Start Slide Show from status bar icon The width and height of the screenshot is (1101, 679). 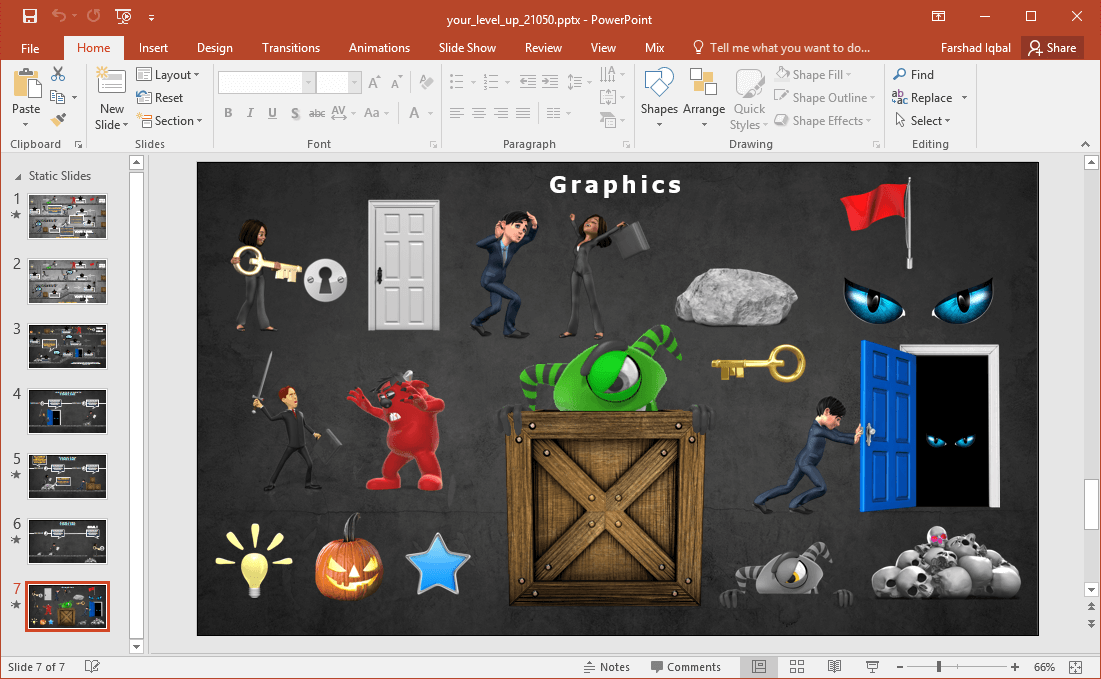(x=871, y=667)
